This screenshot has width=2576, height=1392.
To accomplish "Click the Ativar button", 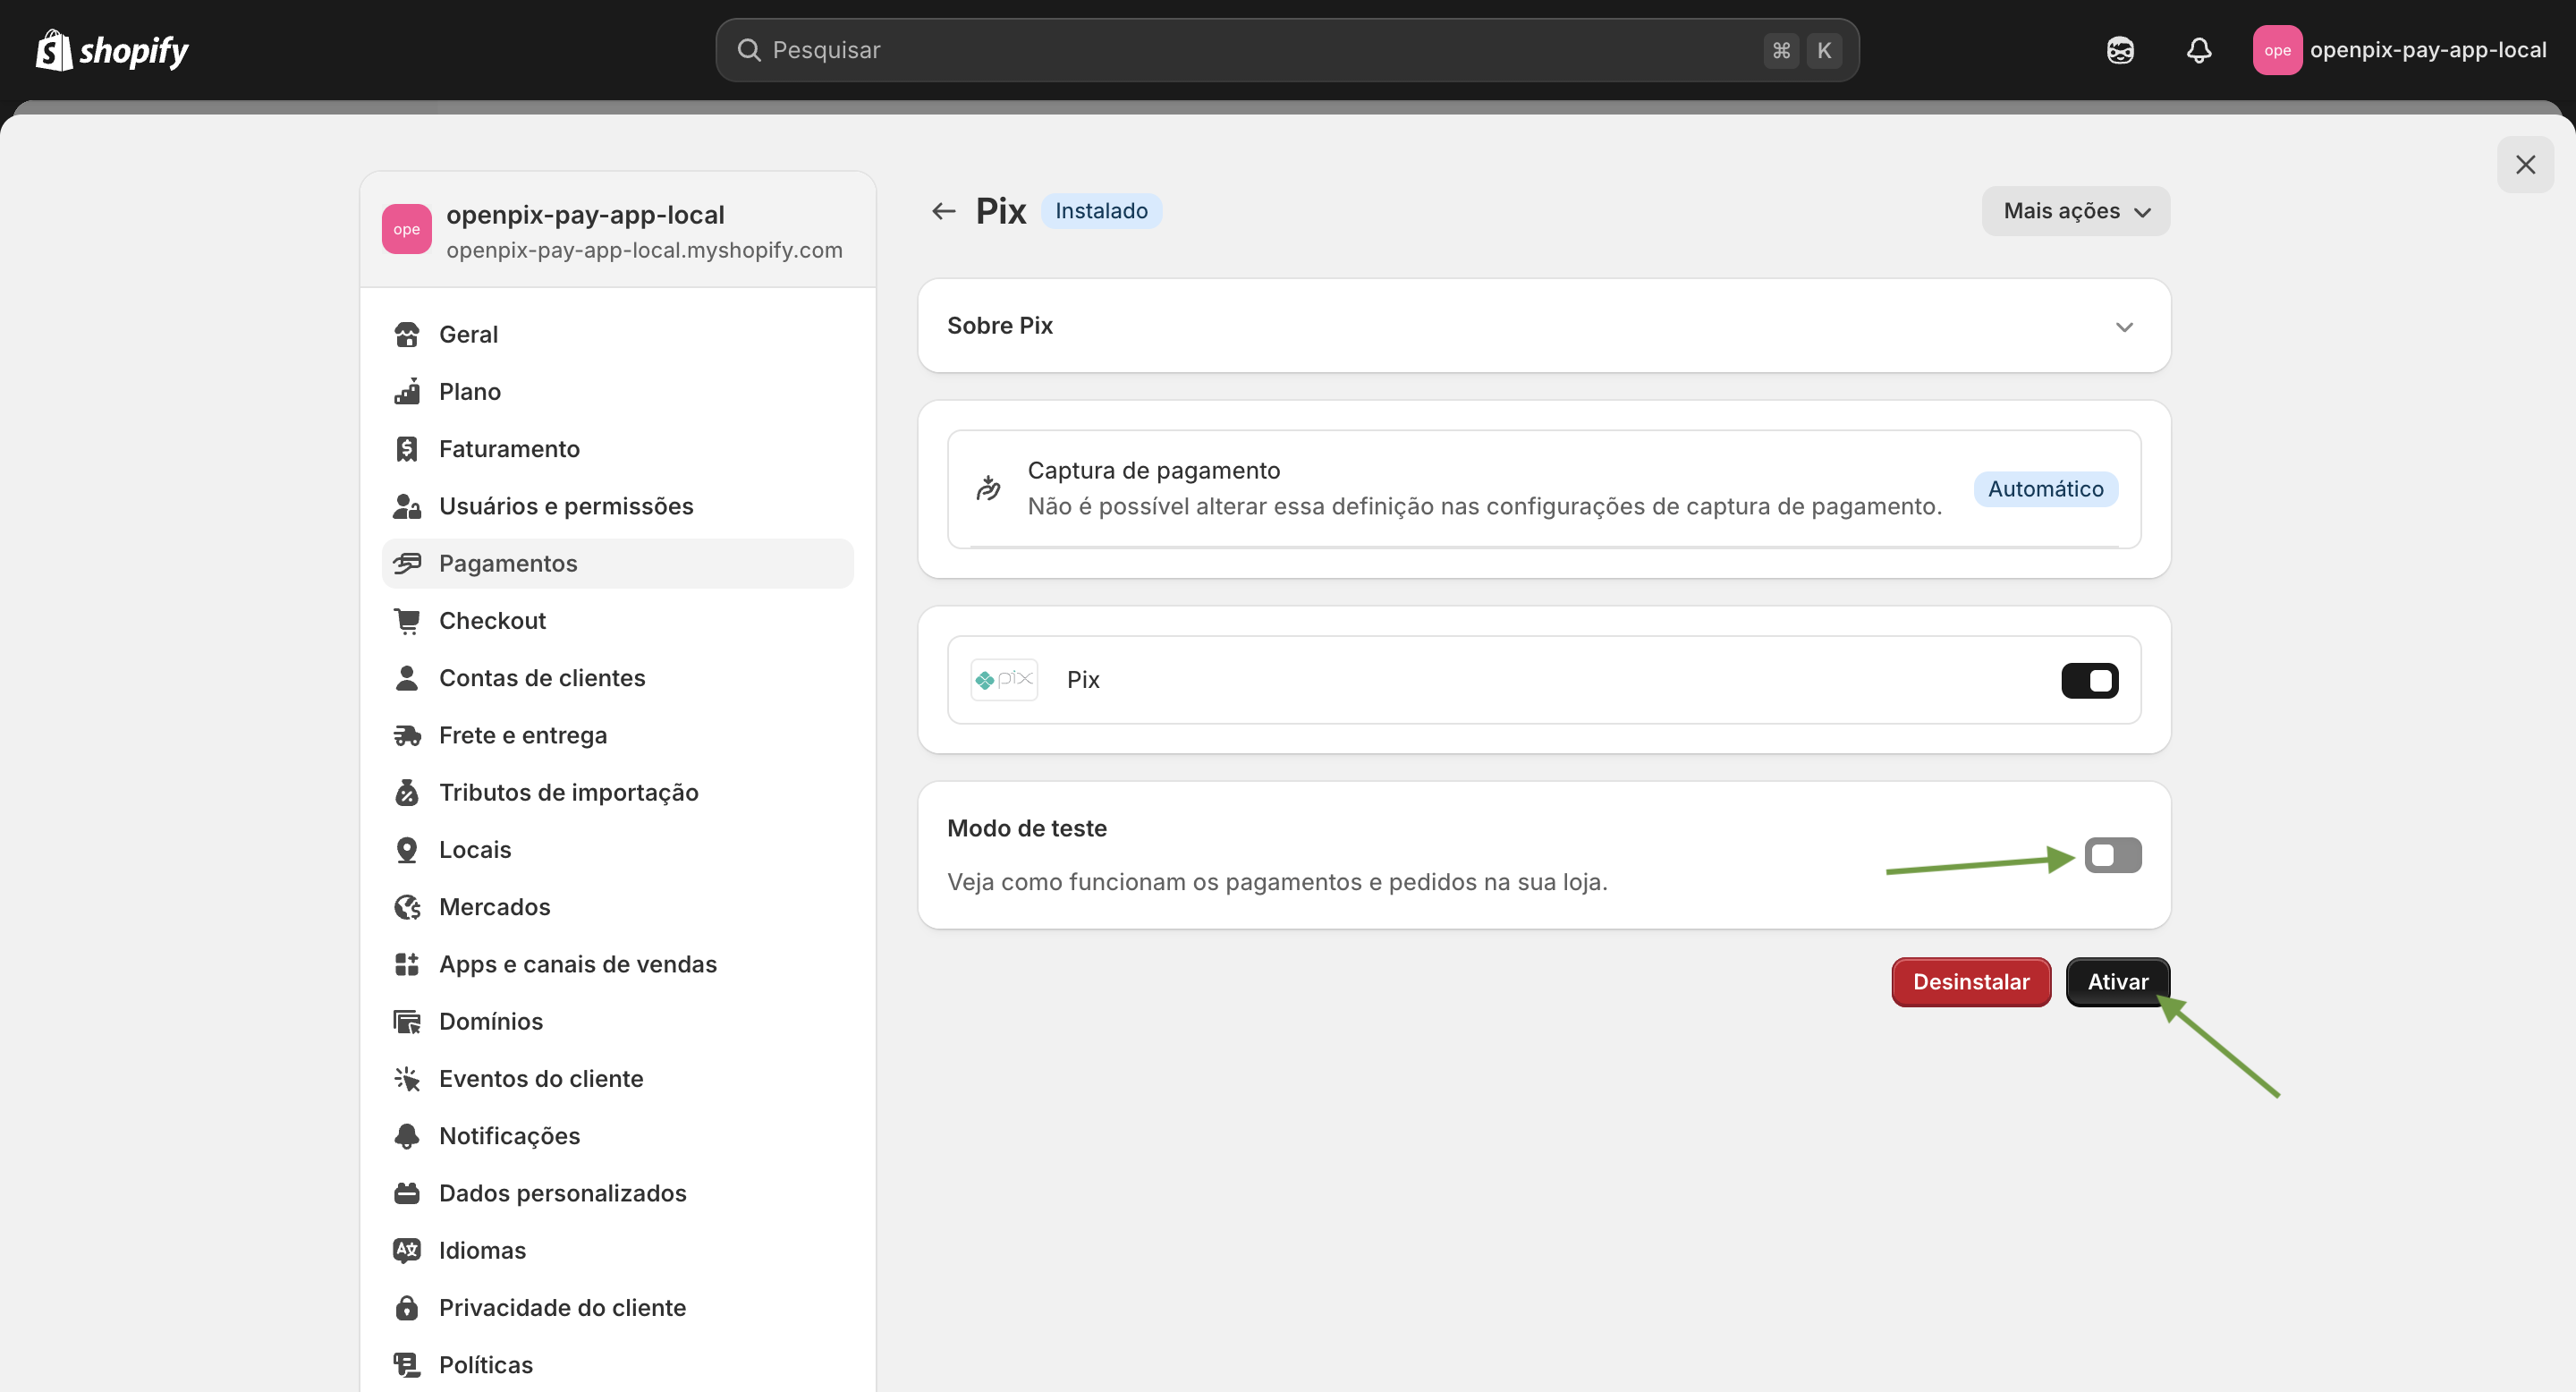I will pyautogui.click(x=2117, y=981).
